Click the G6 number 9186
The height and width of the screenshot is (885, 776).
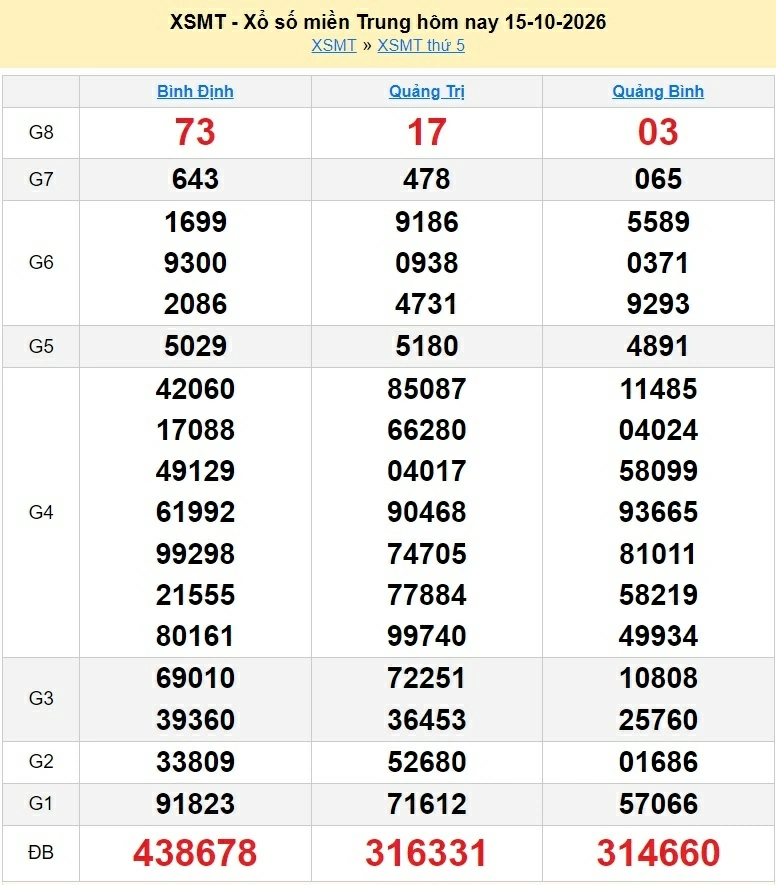(427, 222)
